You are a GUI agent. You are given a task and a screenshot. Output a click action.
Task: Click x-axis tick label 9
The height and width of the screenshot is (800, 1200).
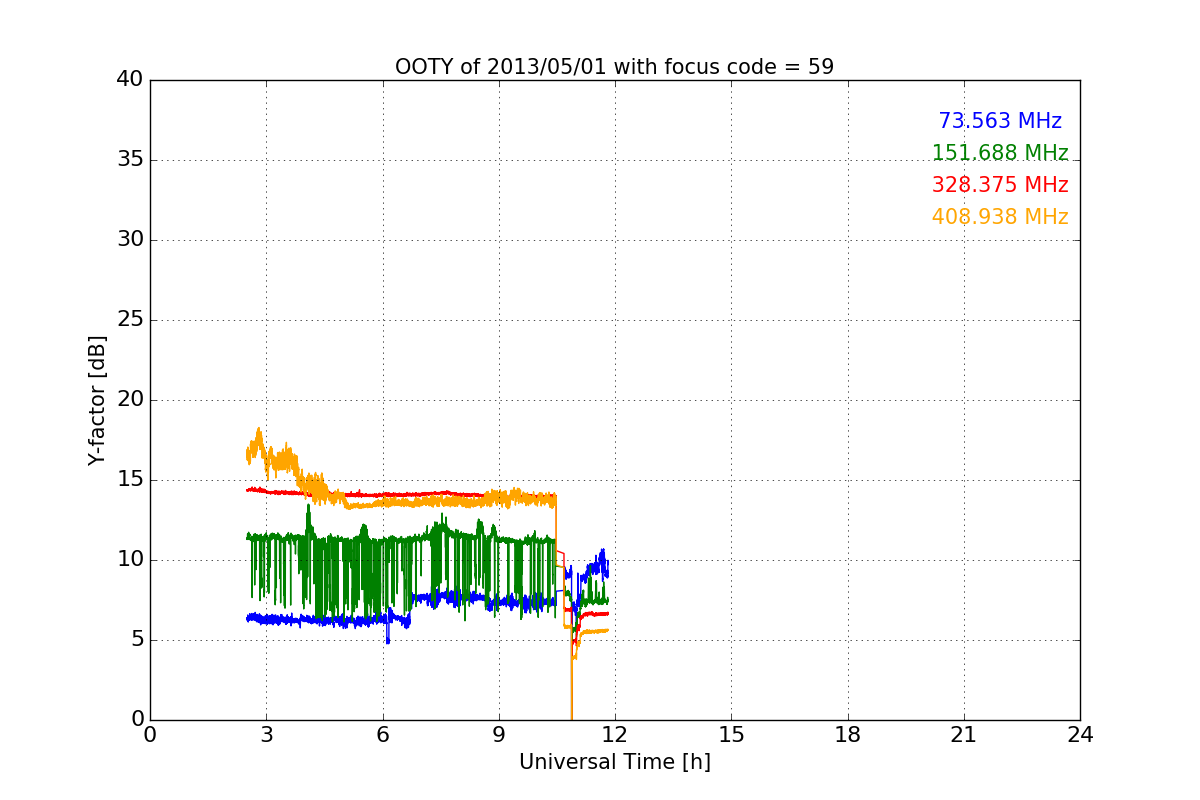(499, 734)
